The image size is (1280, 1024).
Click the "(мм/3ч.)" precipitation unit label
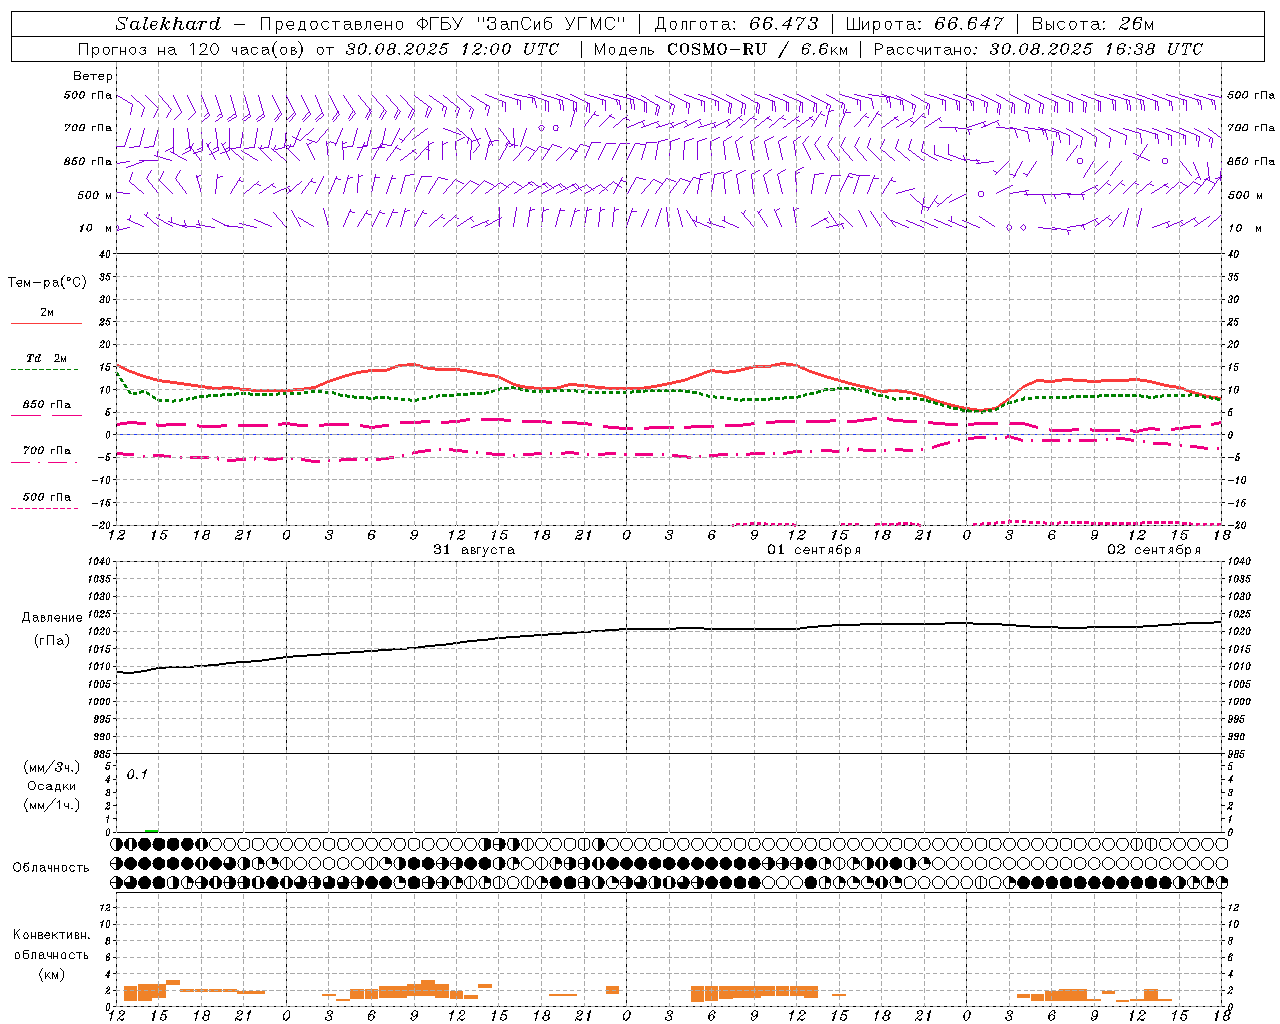[52, 767]
